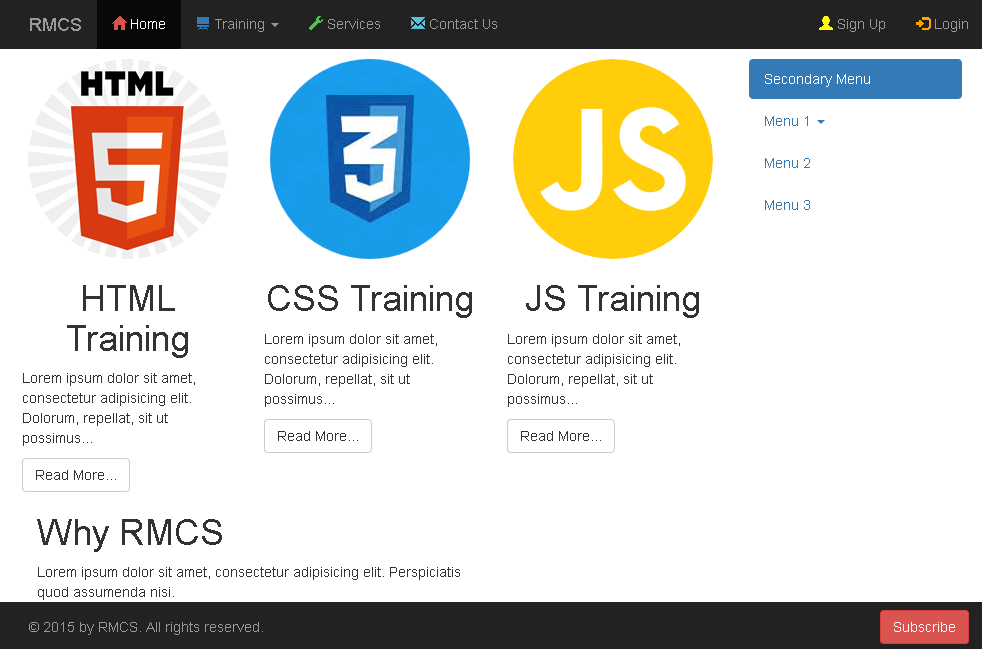
Task: Click the red Subscribe button
Action: pos(924,627)
